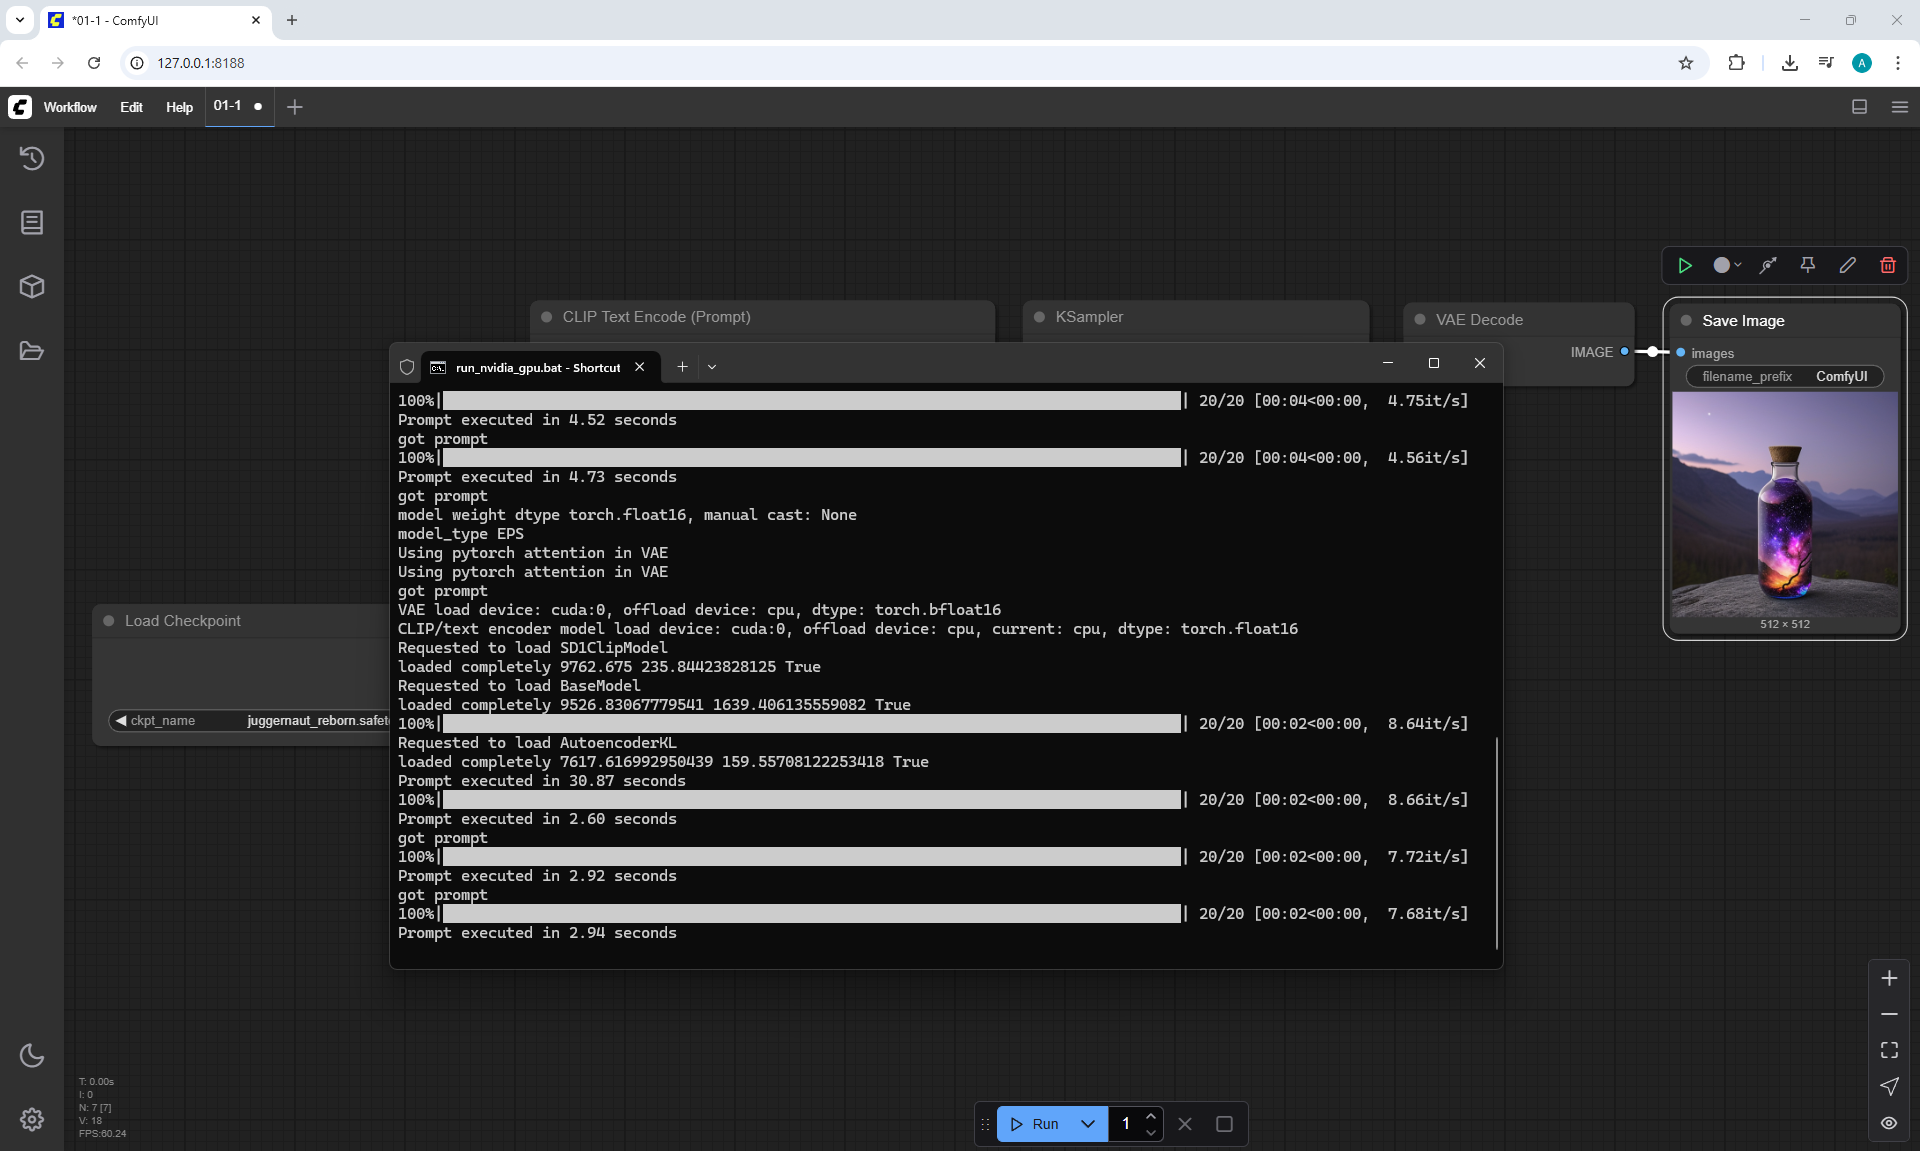Toggle dark theme moon icon
This screenshot has width=1920, height=1151.
tap(32, 1055)
